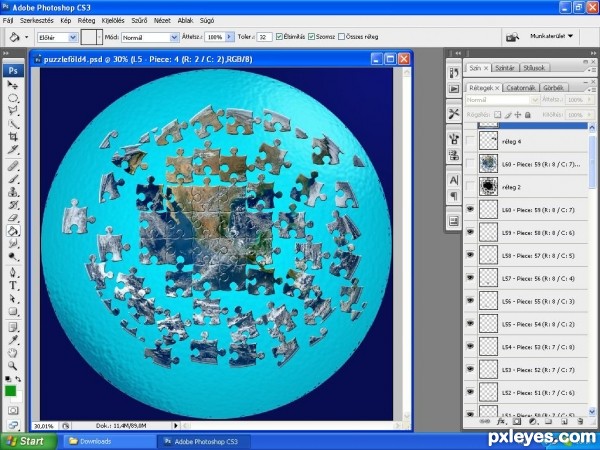
Task: Select the Burn tool
Action: pos(13,256)
